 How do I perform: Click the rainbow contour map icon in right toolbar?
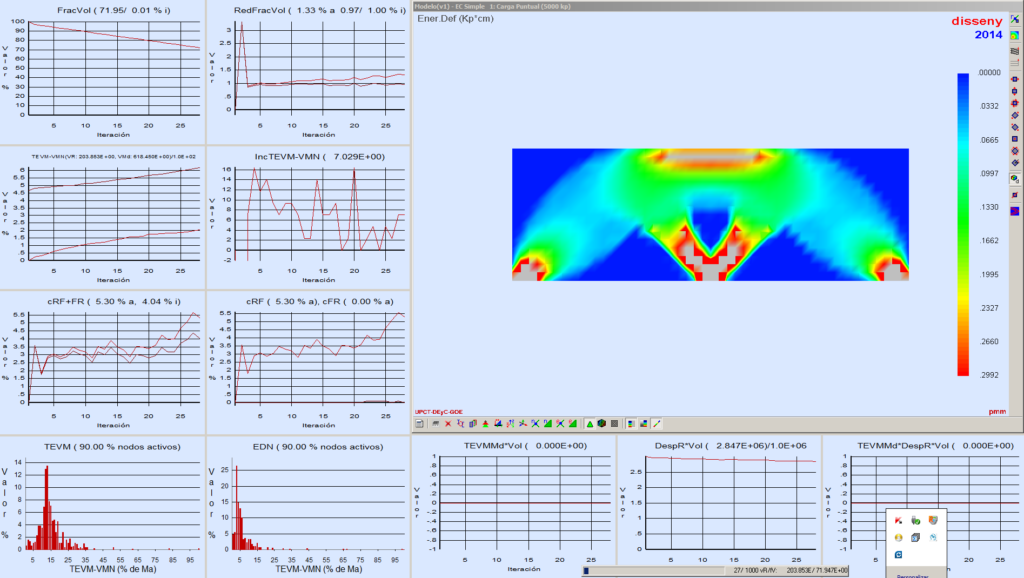pyautogui.click(x=1015, y=35)
